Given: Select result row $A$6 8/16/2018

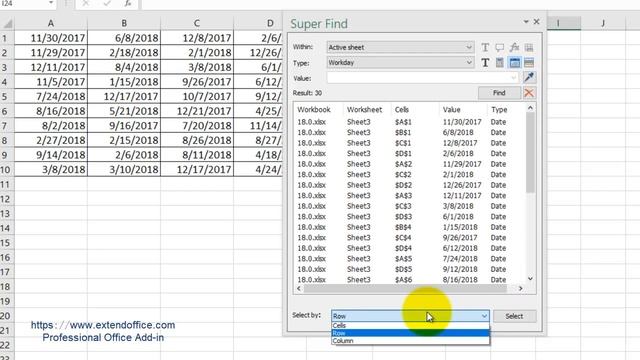Looking at the screenshot, I should (409, 280).
